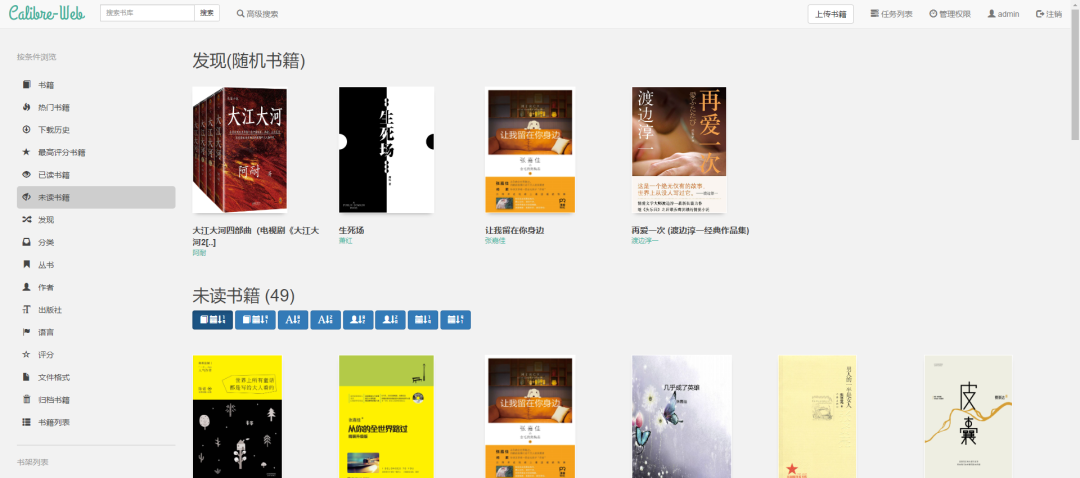Sort by book date, oldest first
This screenshot has width=1080, height=478.
[255, 320]
